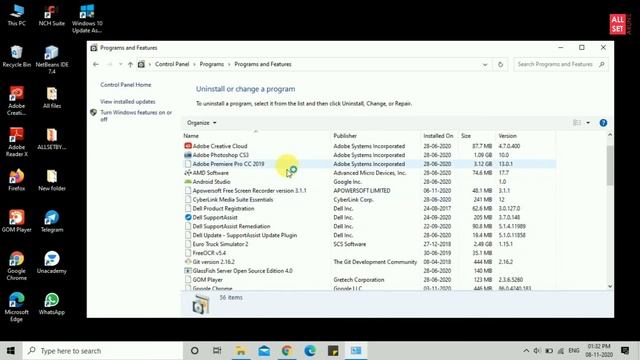
Task: Select Adobe Reader X desktop icon
Action: point(16,142)
